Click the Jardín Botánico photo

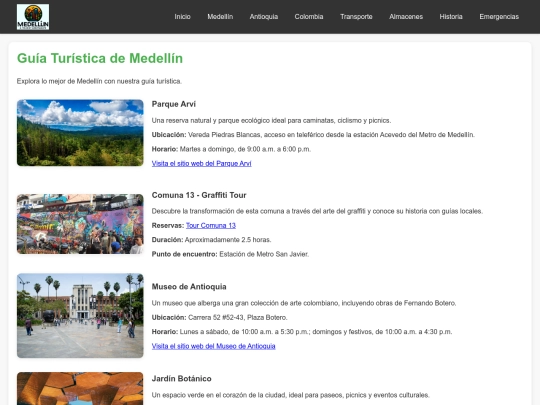point(80,388)
